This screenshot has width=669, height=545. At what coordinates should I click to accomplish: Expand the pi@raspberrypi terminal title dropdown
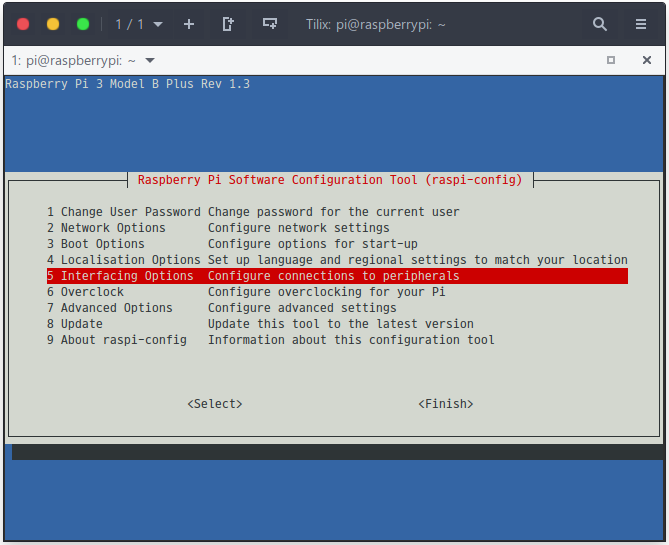click(x=150, y=61)
